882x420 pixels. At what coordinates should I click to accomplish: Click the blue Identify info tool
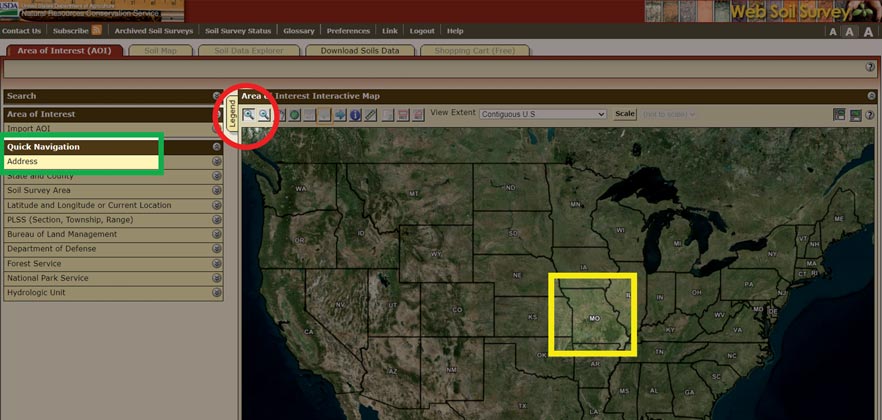pos(355,115)
